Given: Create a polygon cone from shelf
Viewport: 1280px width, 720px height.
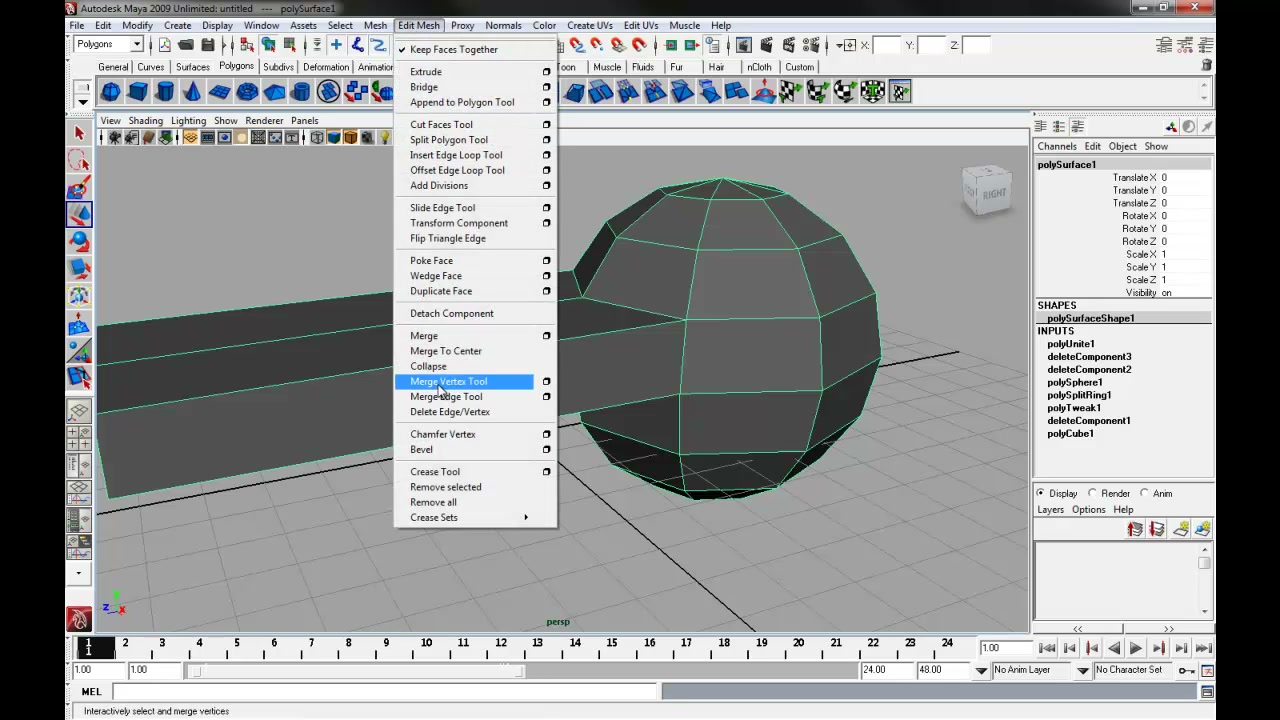Looking at the screenshot, I should tap(192, 92).
